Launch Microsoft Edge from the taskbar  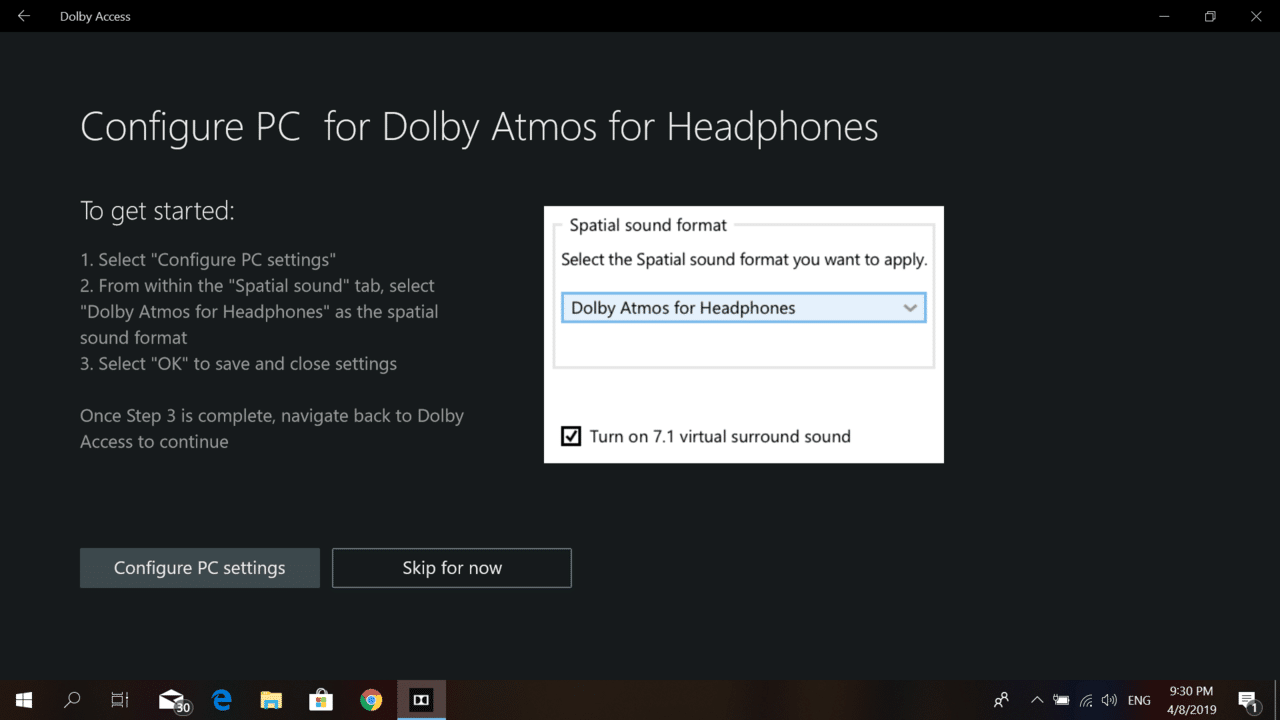222,700
